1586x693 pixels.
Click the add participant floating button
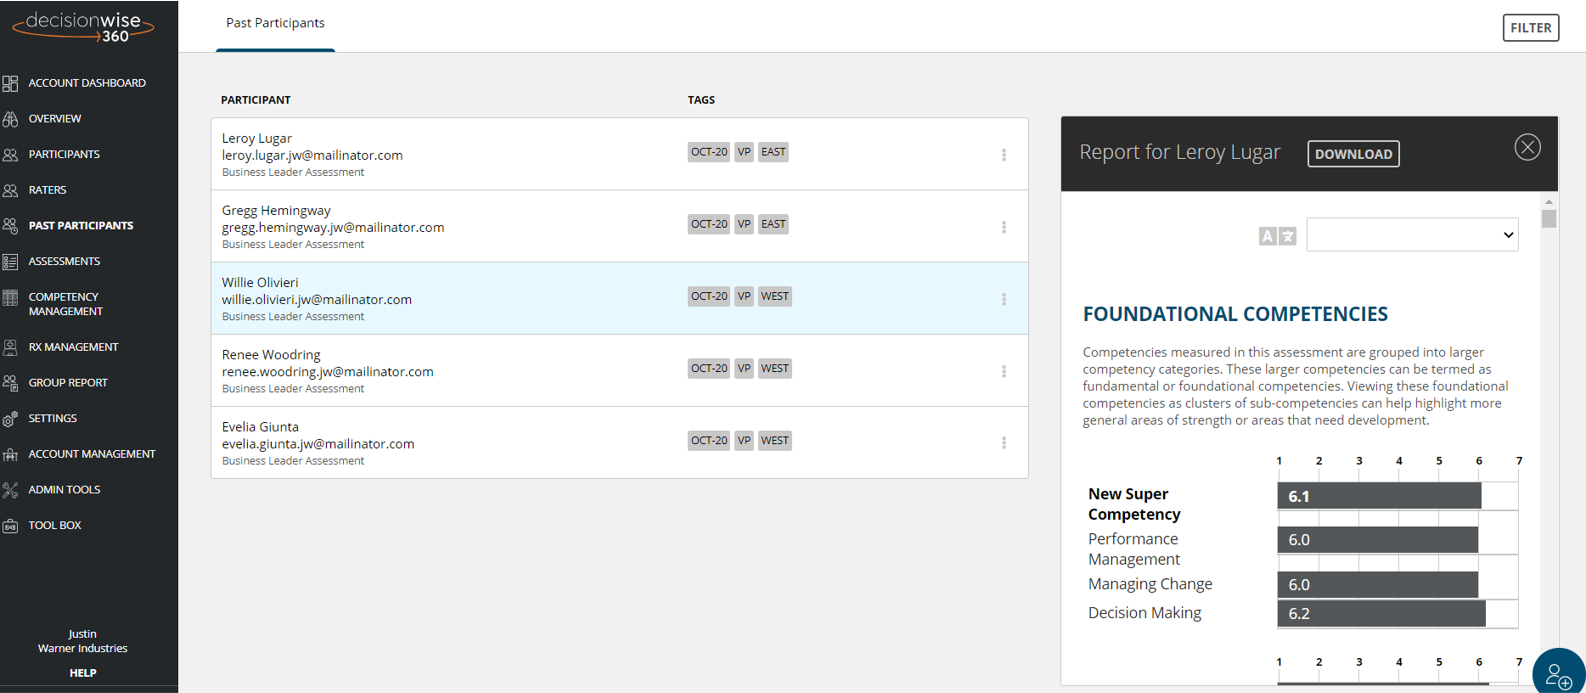[x=1558, y=674]
